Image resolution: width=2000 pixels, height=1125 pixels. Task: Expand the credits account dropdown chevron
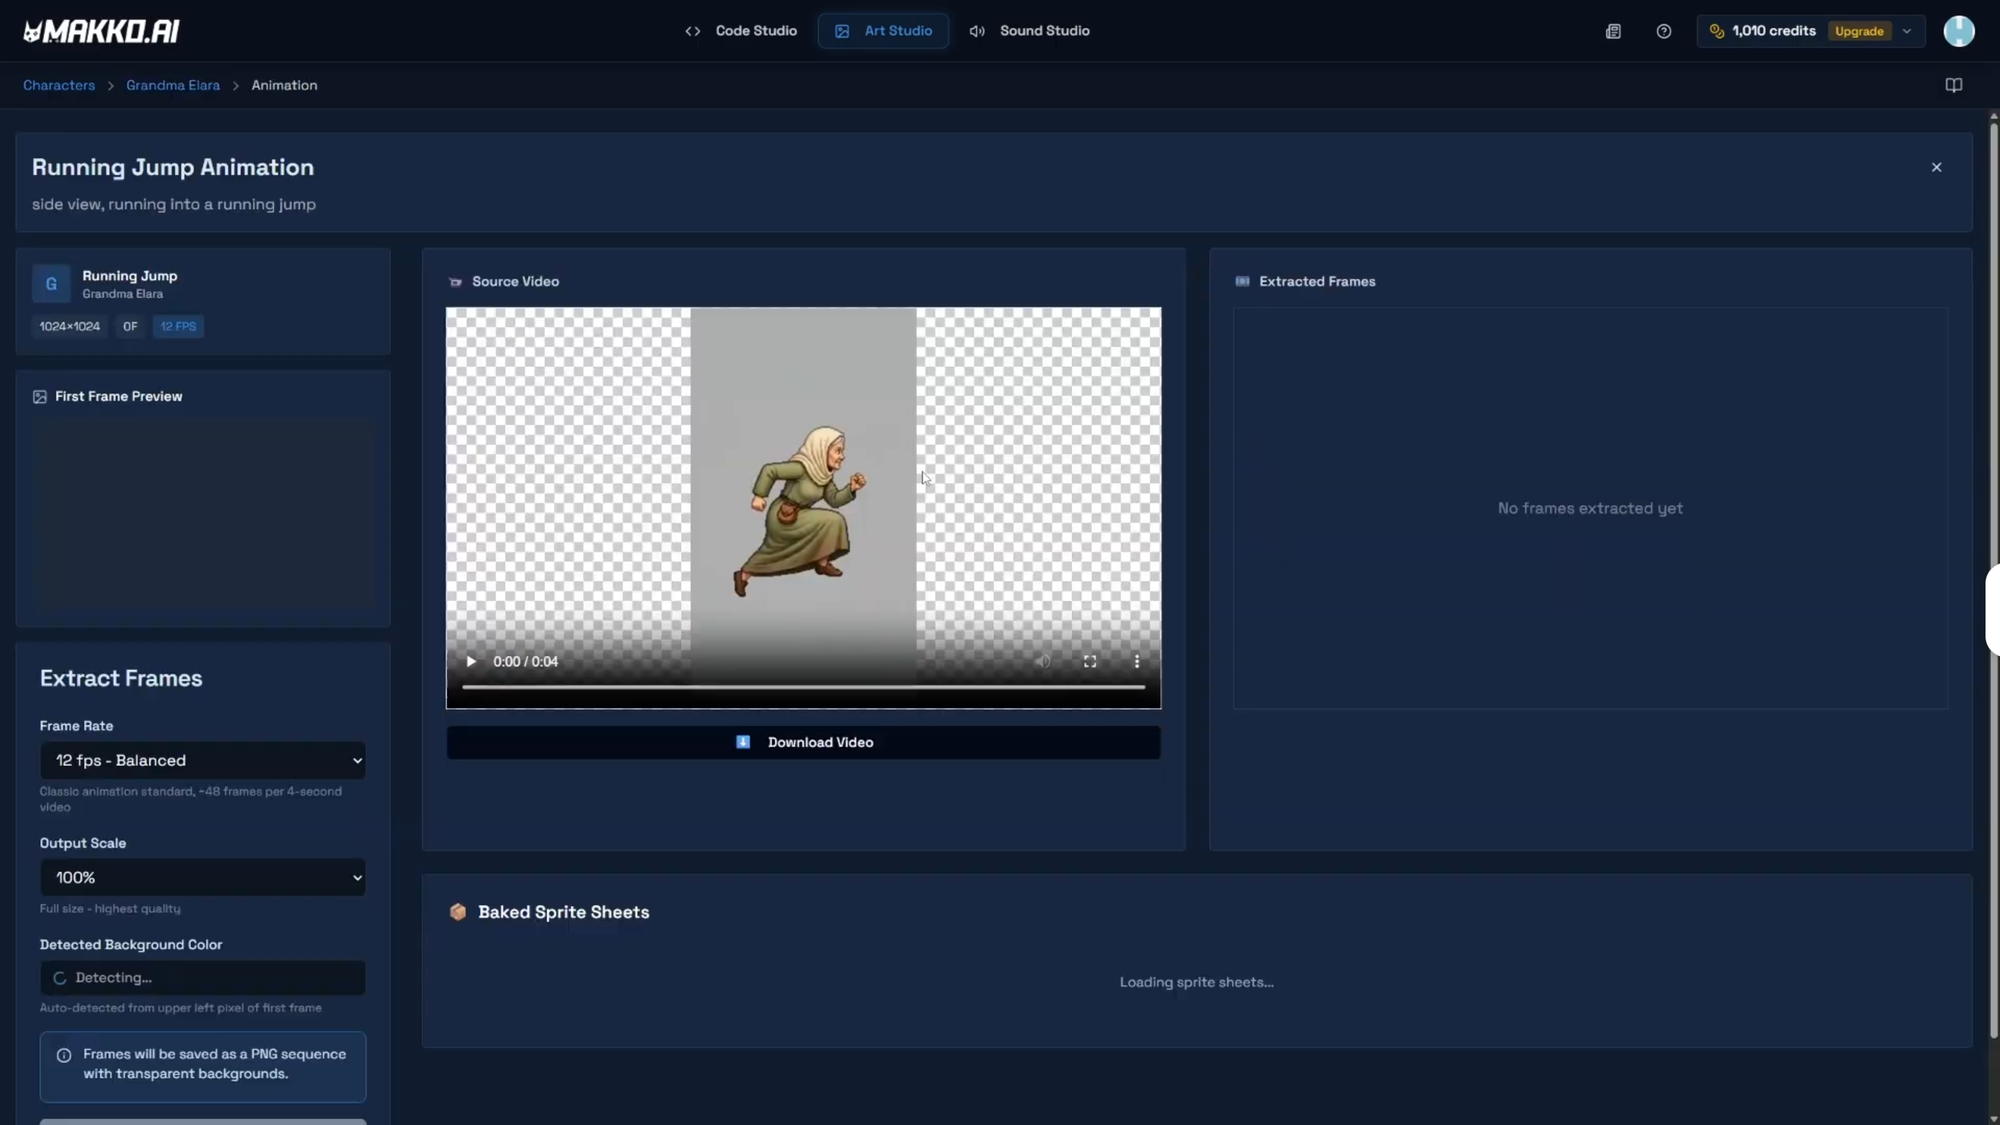[1907, 31]
